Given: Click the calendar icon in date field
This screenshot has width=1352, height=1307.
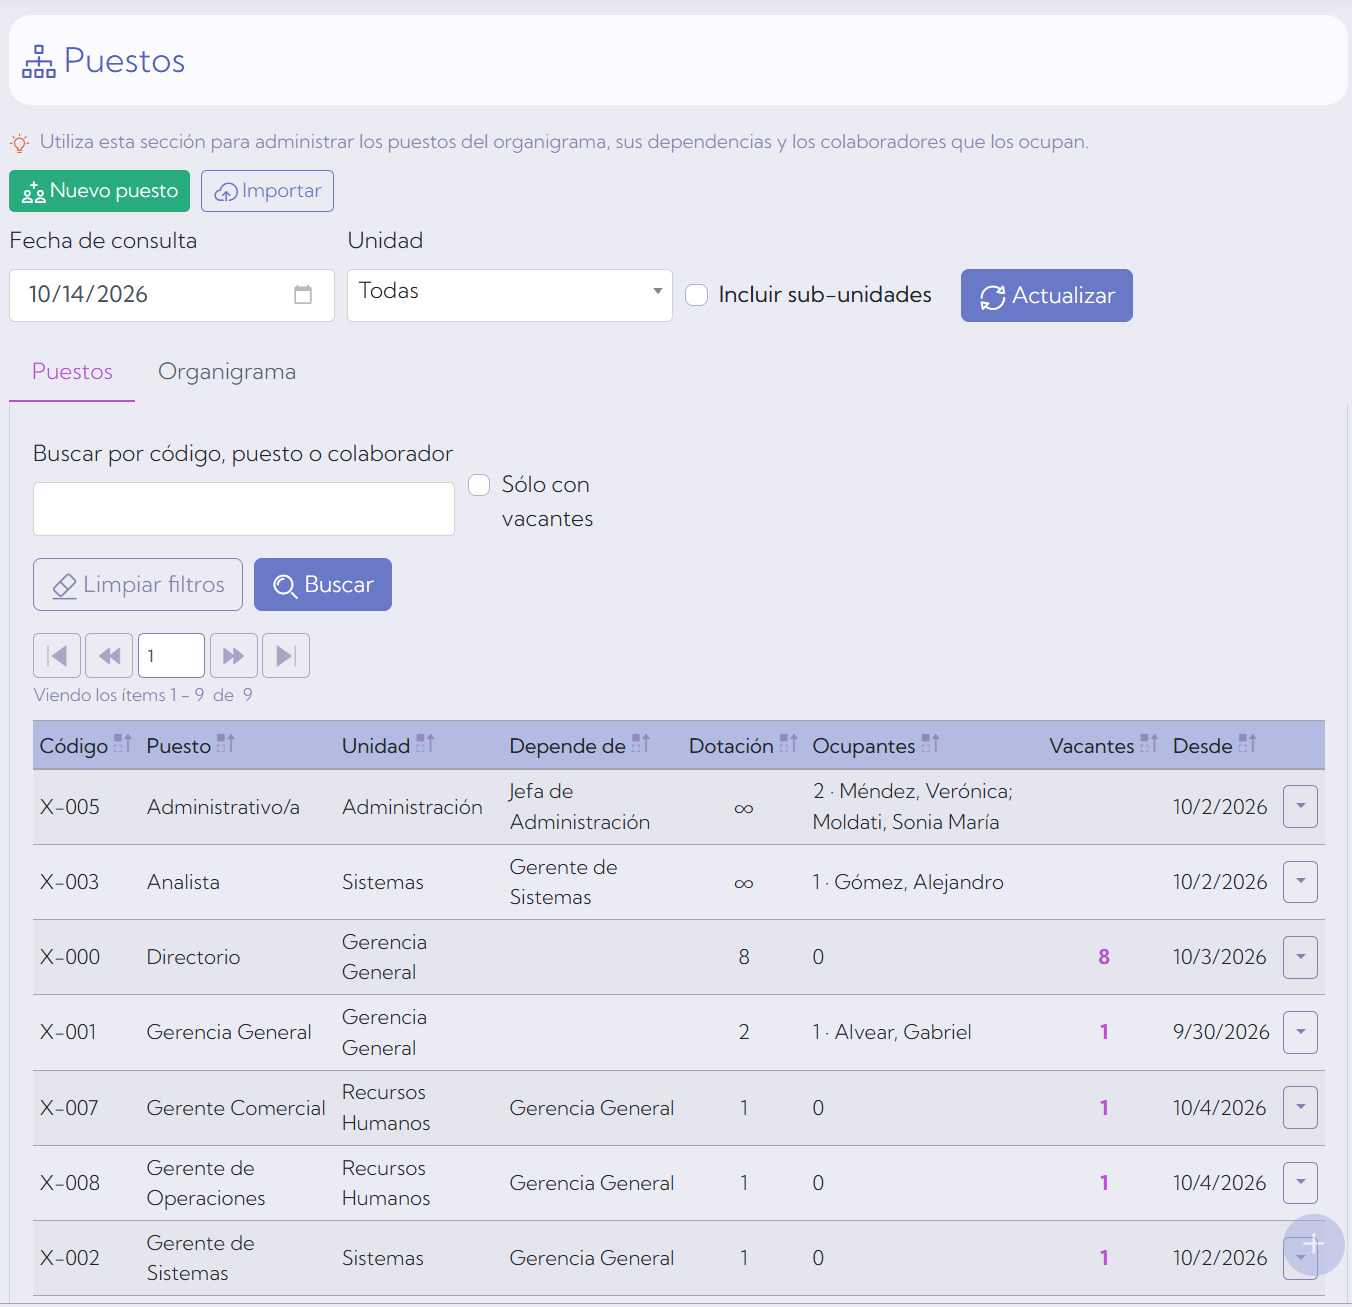Looking at the screenshot, I should pos(303,295).
